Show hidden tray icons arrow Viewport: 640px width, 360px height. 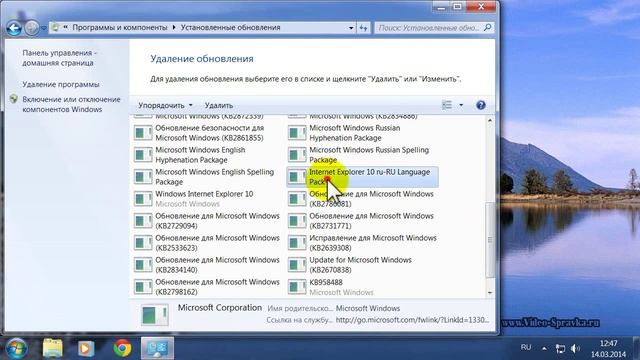point(544,348)
